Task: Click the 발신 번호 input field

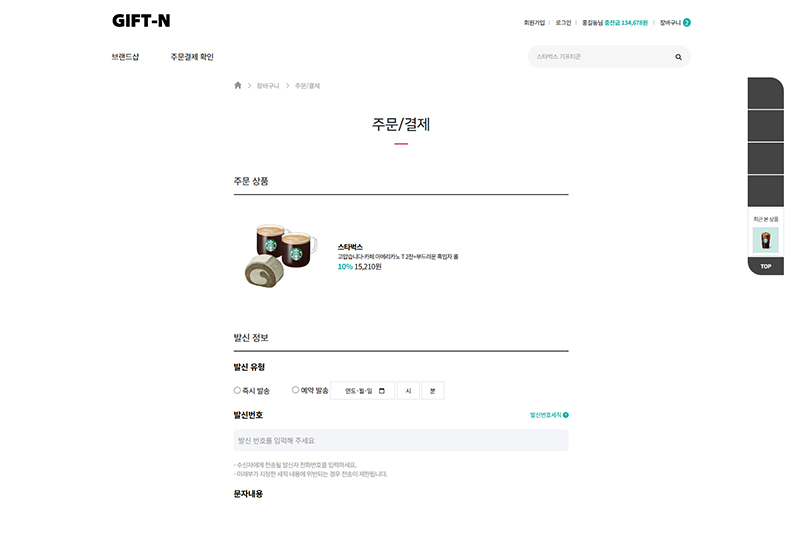Action: pyautogui.click(x=401, y=440)
